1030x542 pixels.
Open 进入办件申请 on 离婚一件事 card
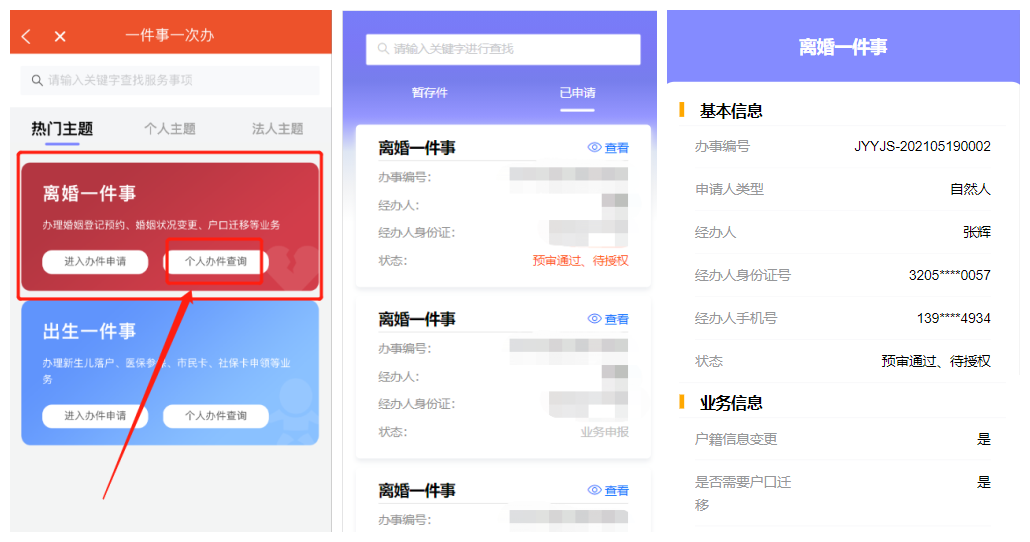pos(95,261)
